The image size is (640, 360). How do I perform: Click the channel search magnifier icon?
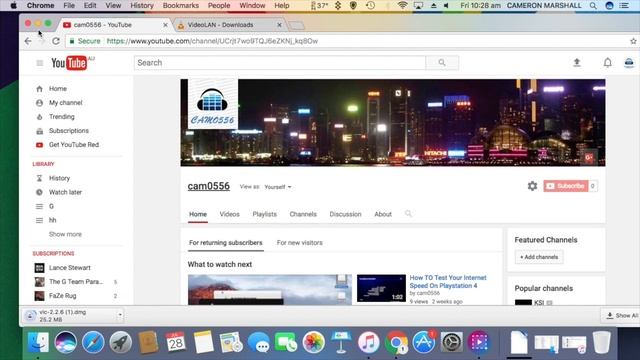click(x=408, y=213)
